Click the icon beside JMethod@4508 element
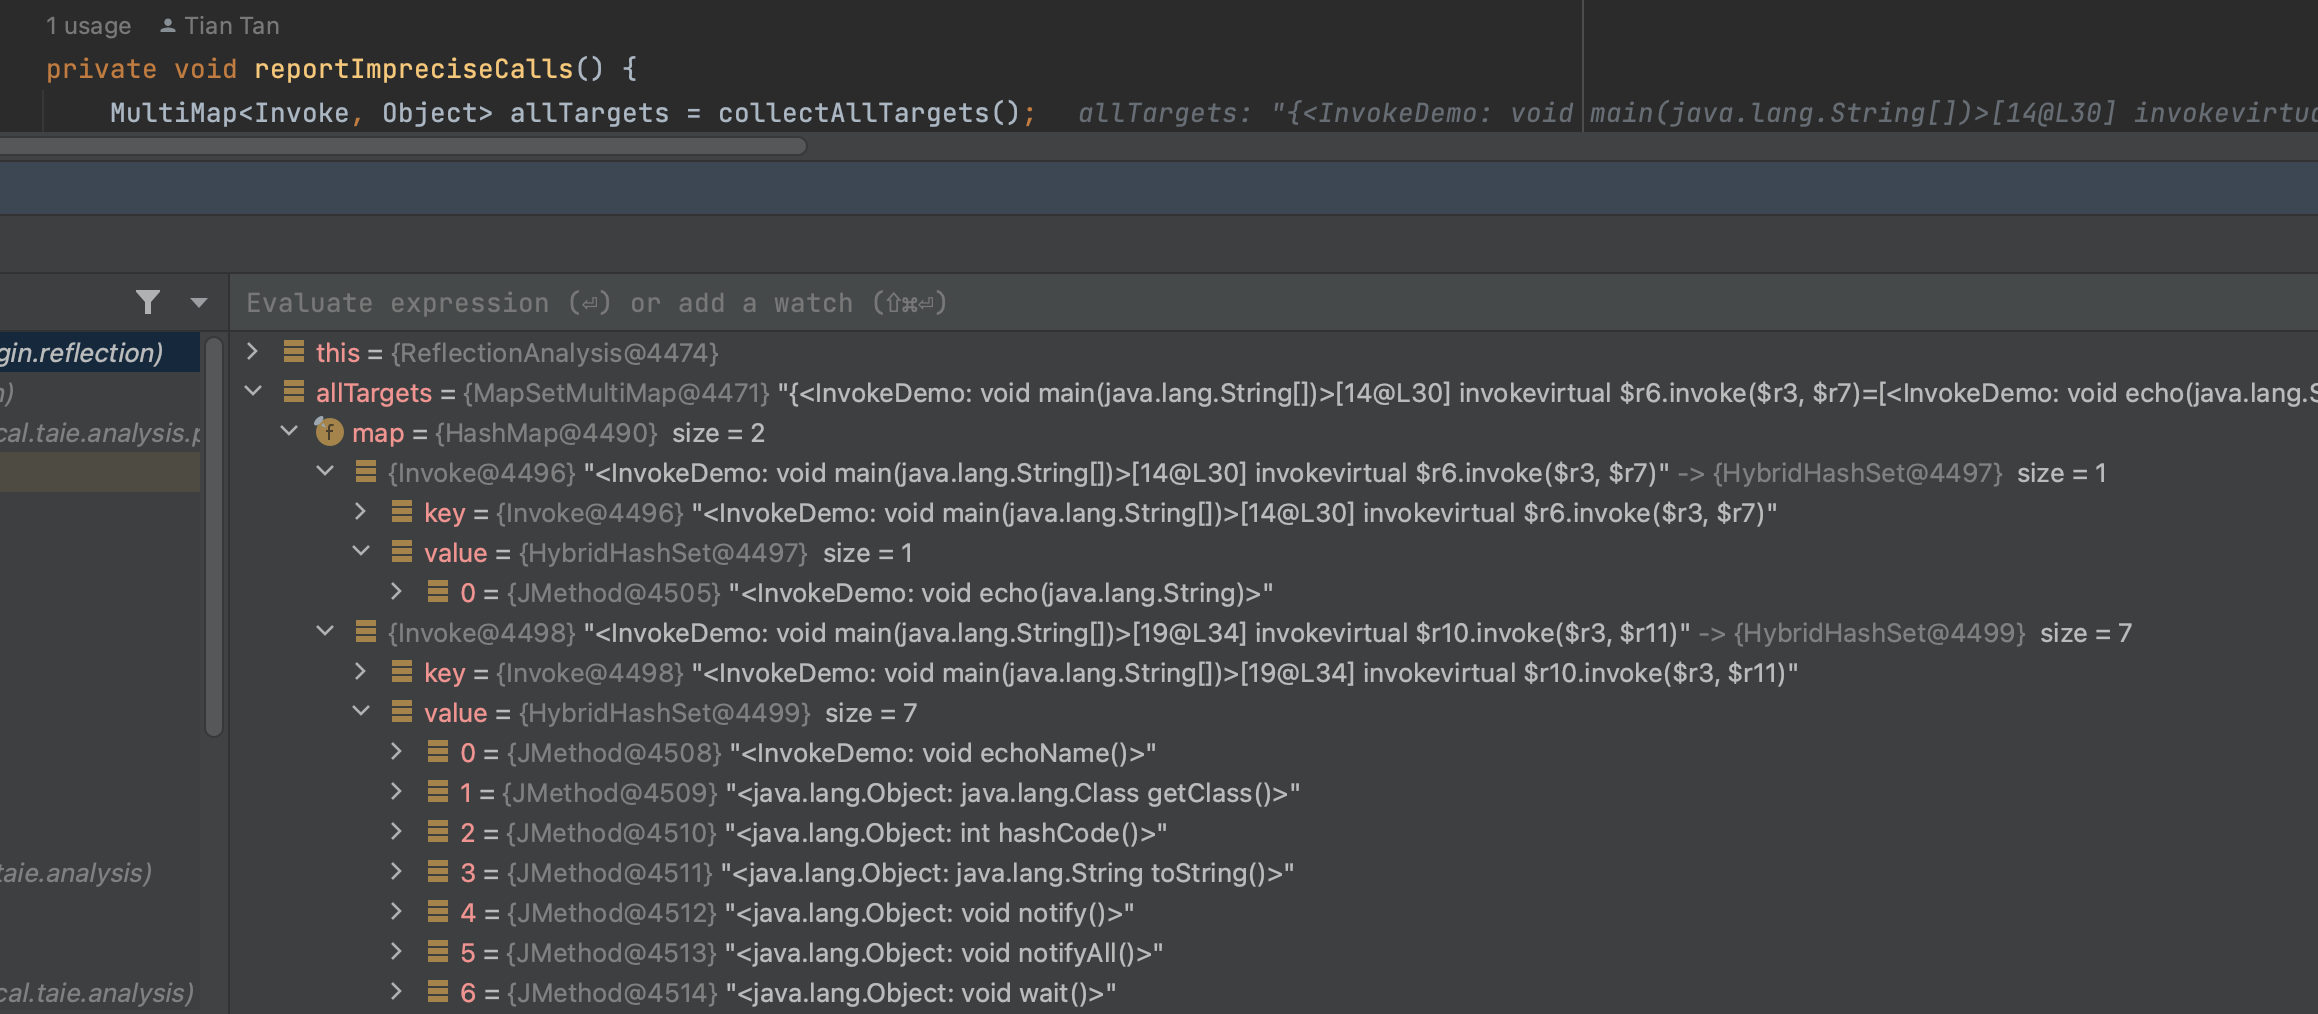The height and width of the screenshot is (1014, 2318). (438, 751)
